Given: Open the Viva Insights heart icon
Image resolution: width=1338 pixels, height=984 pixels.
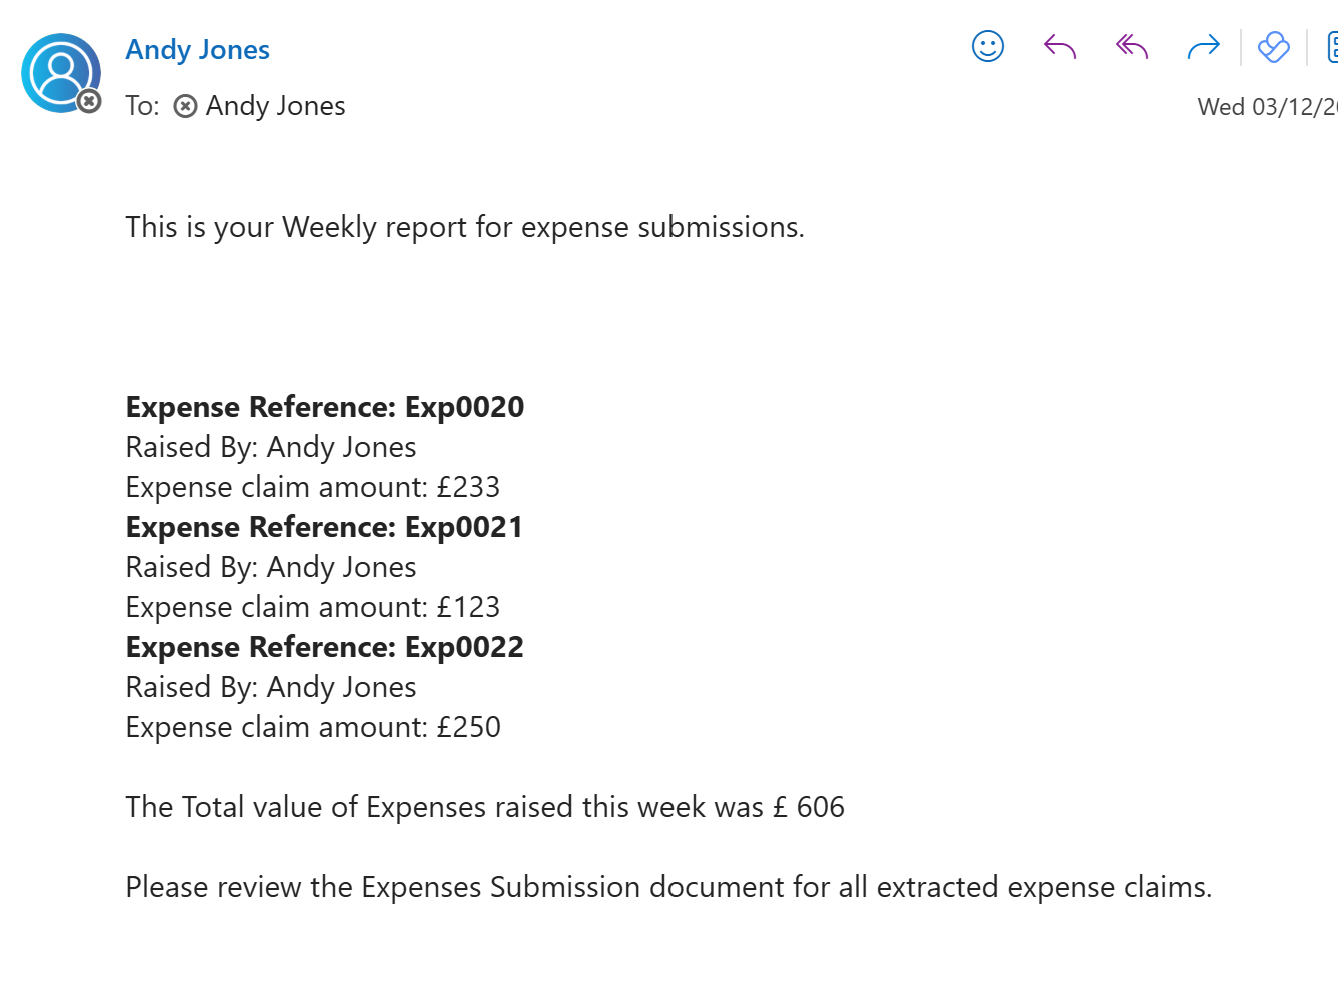Looking at the screenshot, I should coord(1274,47).
